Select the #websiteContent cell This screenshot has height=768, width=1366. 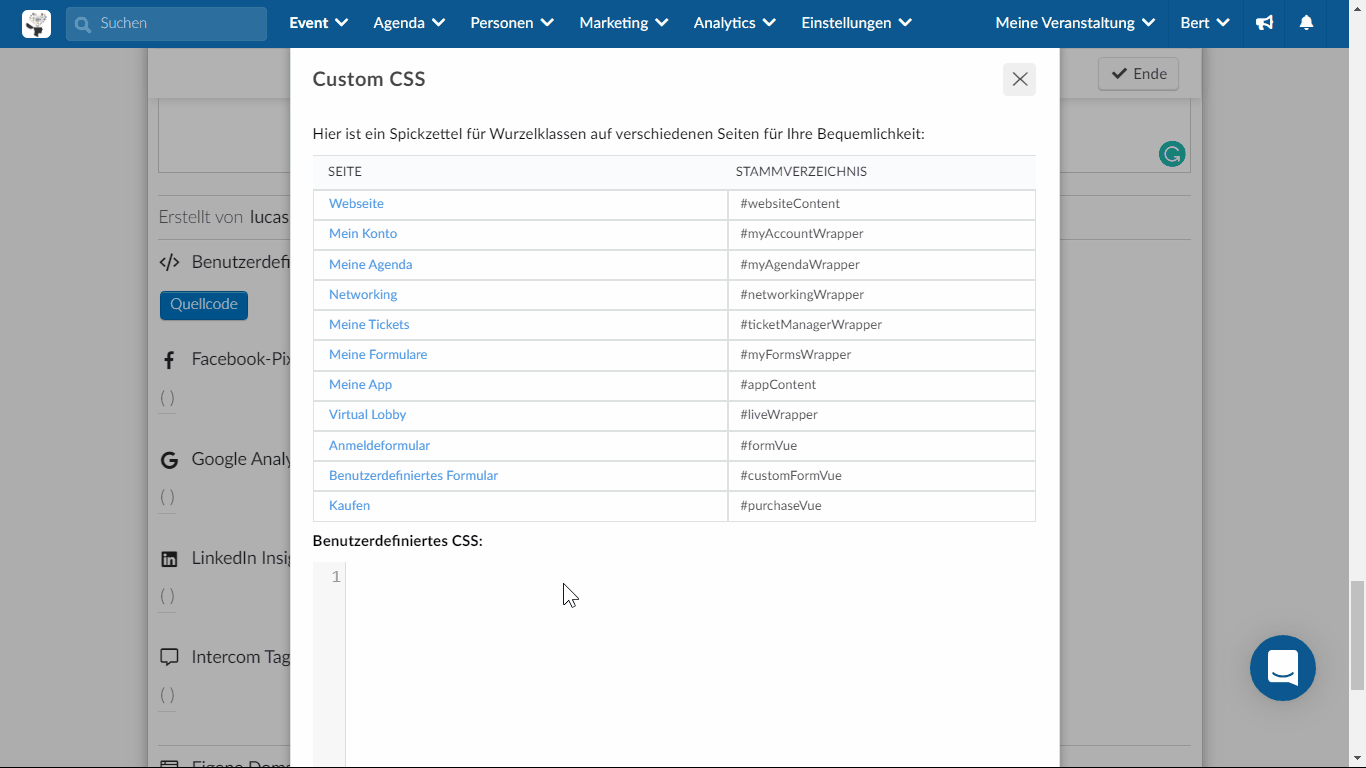tap(881, 204)
